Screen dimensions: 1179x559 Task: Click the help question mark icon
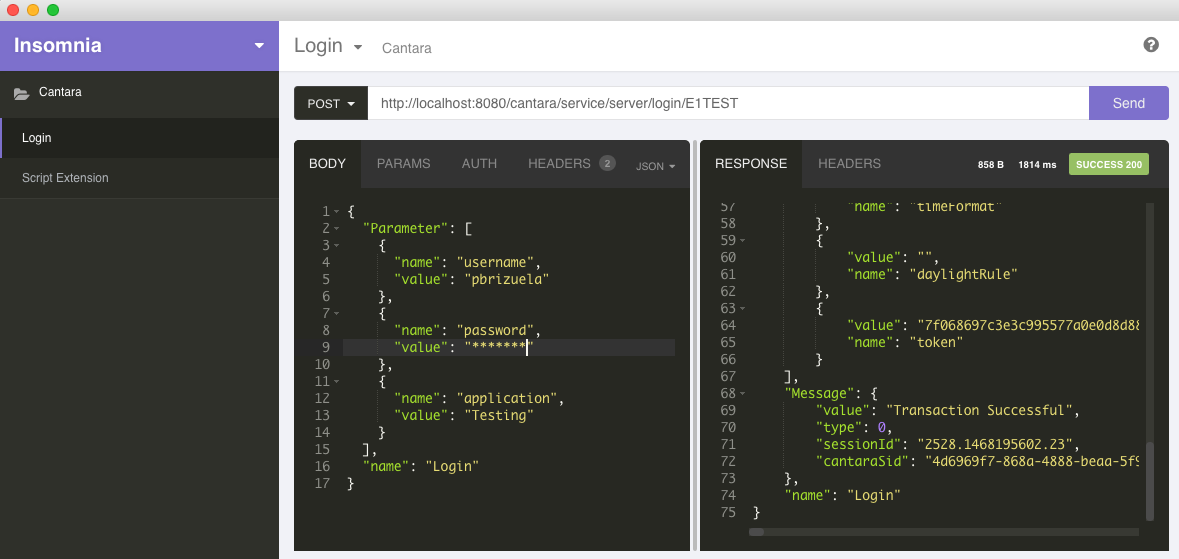(1151, 45)
